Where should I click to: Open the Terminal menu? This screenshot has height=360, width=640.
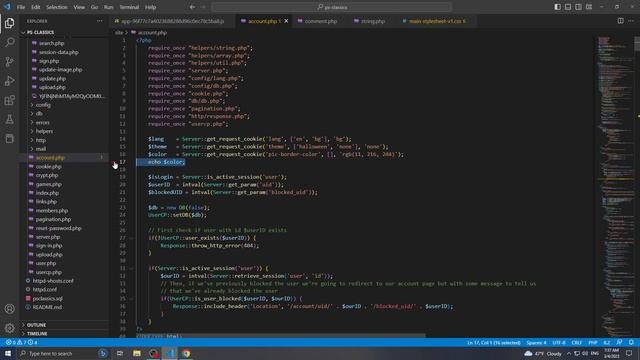click(129, 7)
